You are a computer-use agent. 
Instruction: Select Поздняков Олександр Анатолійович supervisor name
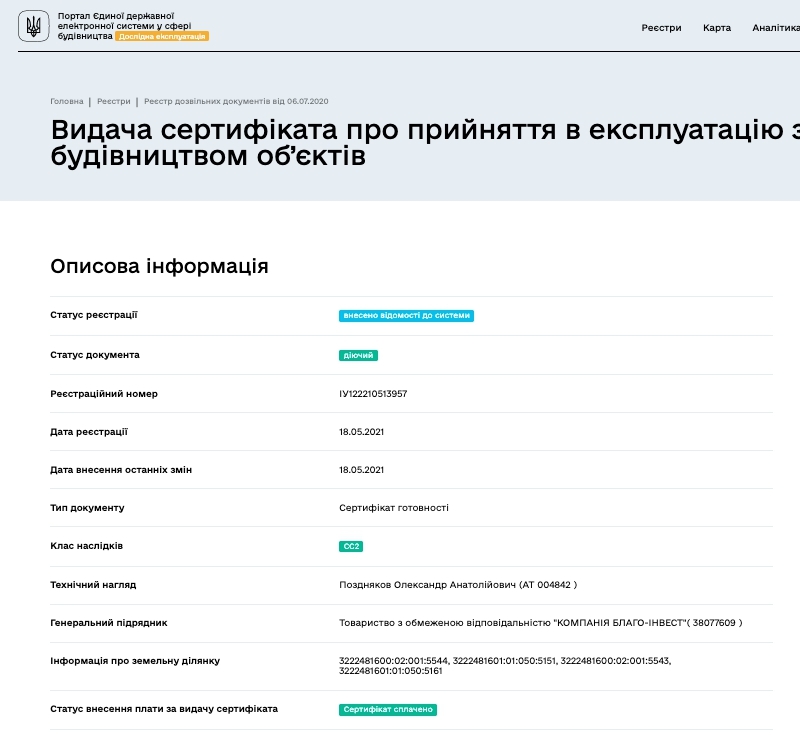(428, 585)
